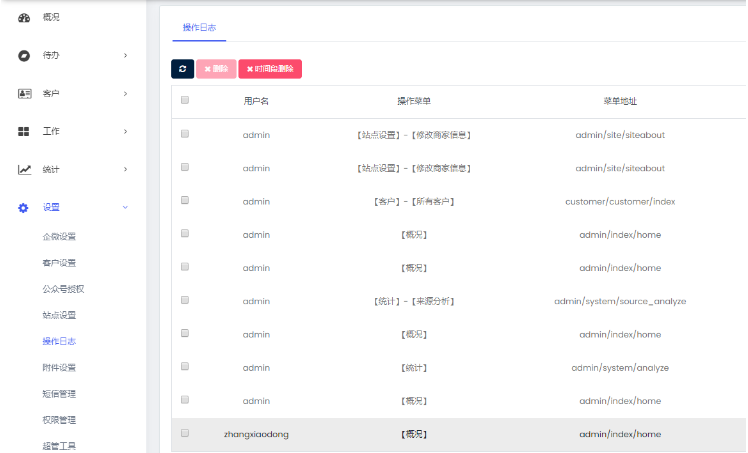The width and height of the screenshot is (748, 453).
Task: Expand the 工作 menu chevron
Action: coord(125,131)
